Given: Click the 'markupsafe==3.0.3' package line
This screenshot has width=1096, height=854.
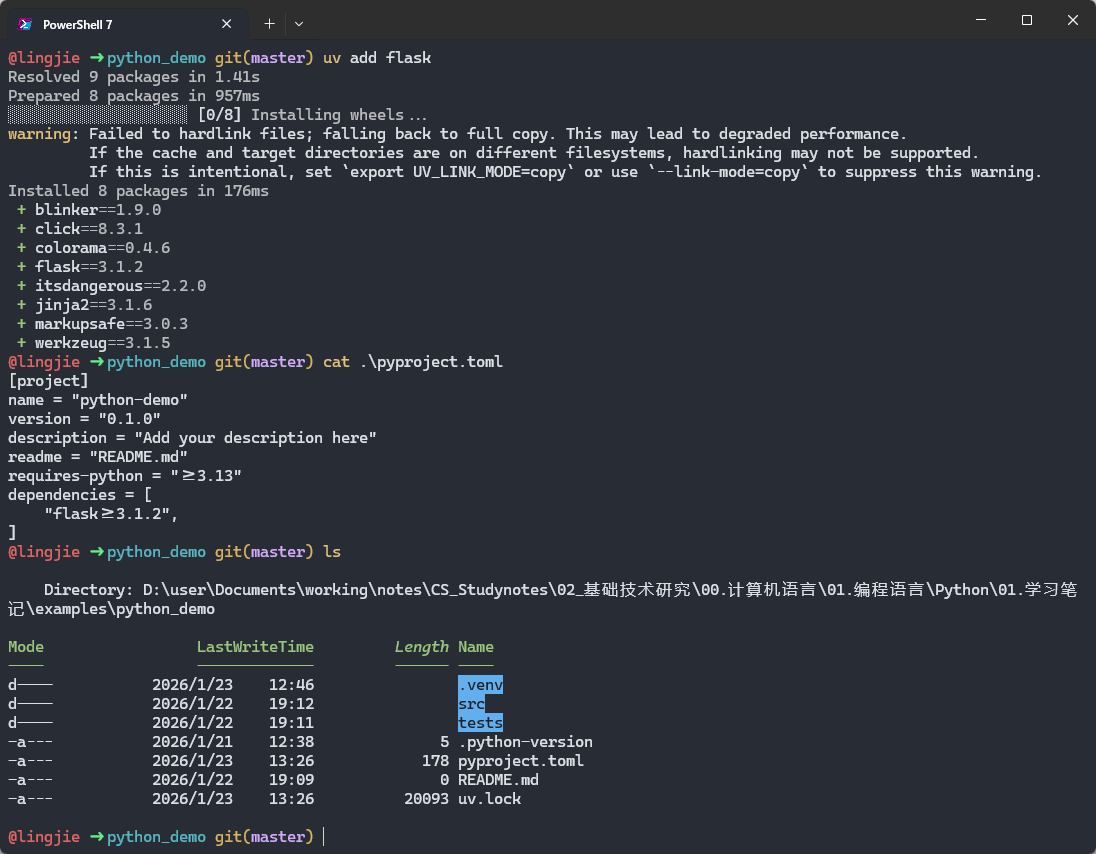Looking at the screenshot, I should pyautogui.click(x=102, y=324).
